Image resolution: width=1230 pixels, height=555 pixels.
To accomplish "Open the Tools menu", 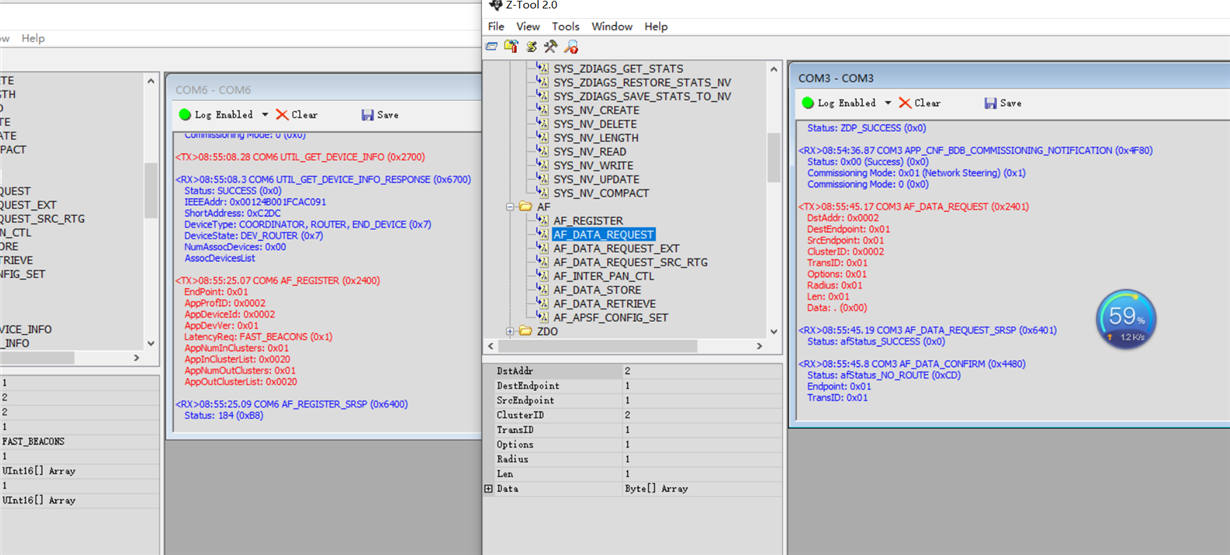I will point(565,26).
